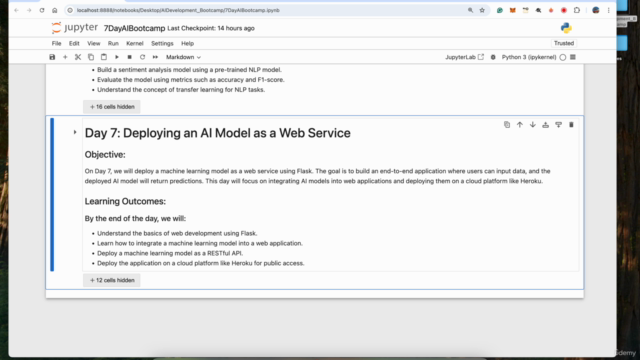This screenshot has height=360, width=640.
Task: Click the 'Deploy a machine learning model as a RESTful API' bullet
Action: tap(170, 253)
